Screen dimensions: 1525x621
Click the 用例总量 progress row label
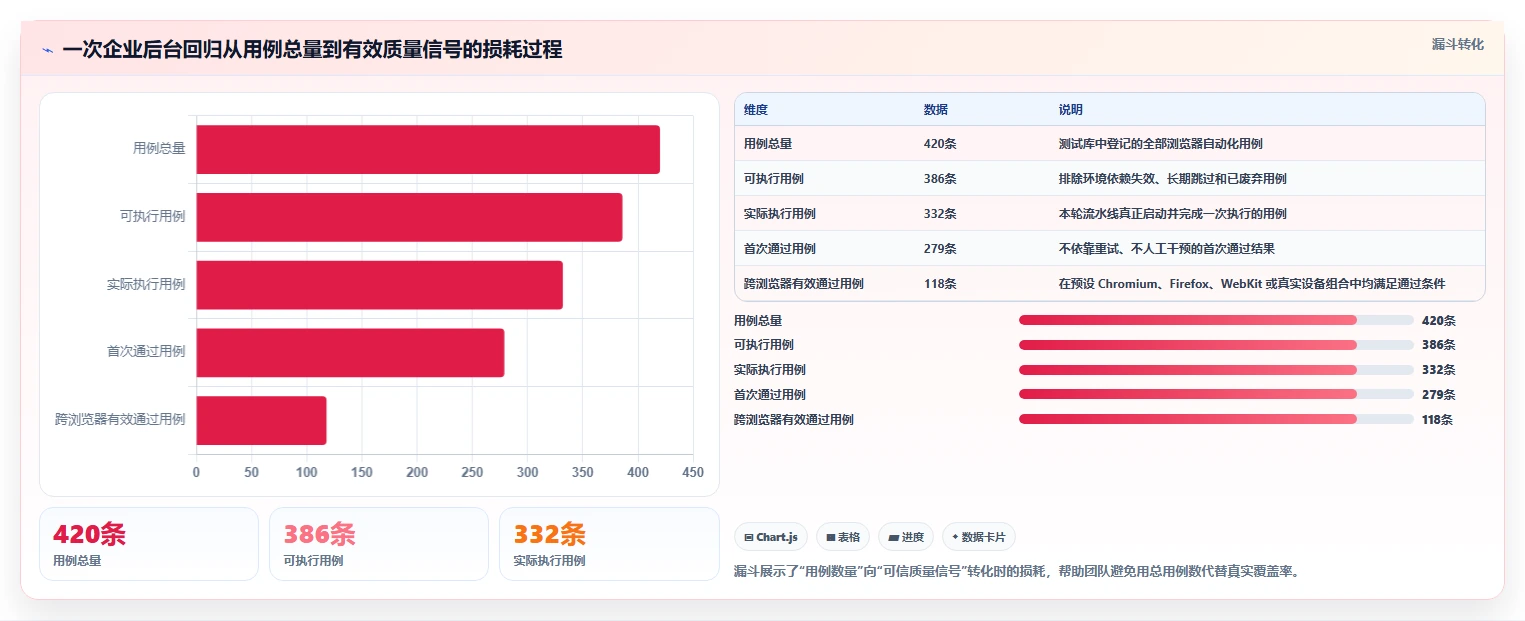[x=758, y=320]
